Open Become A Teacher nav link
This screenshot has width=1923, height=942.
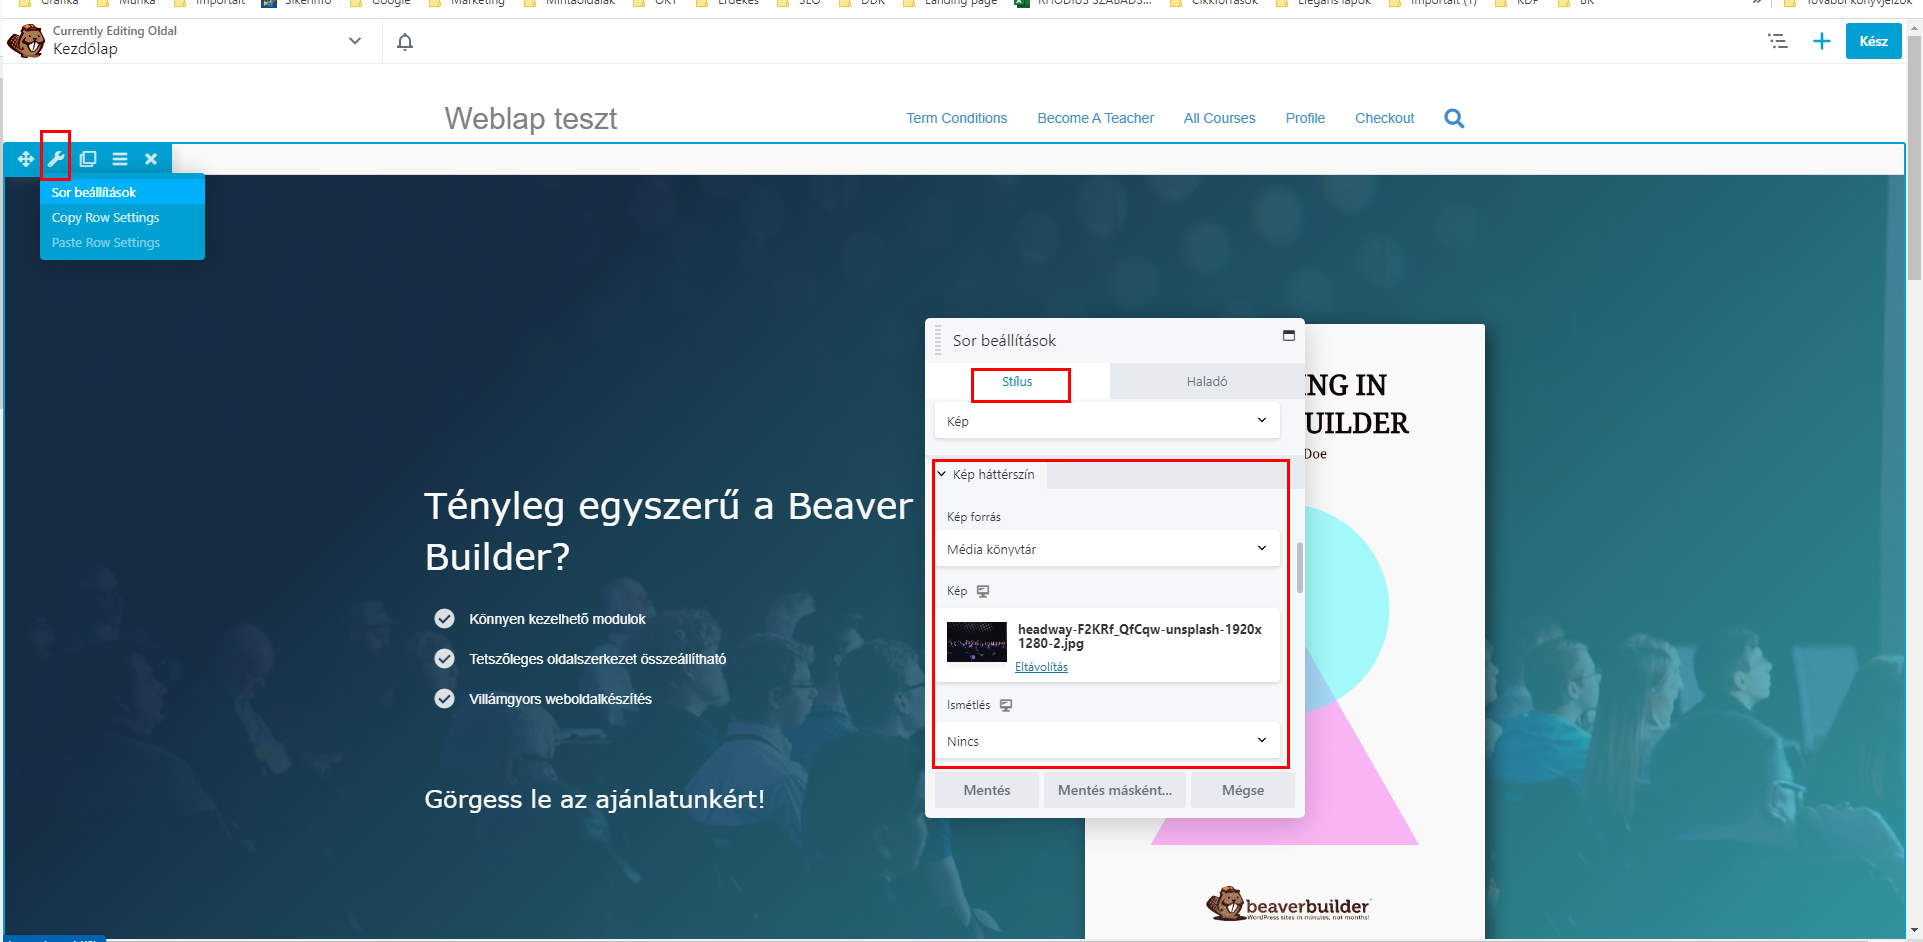[x=1096, y=118]
